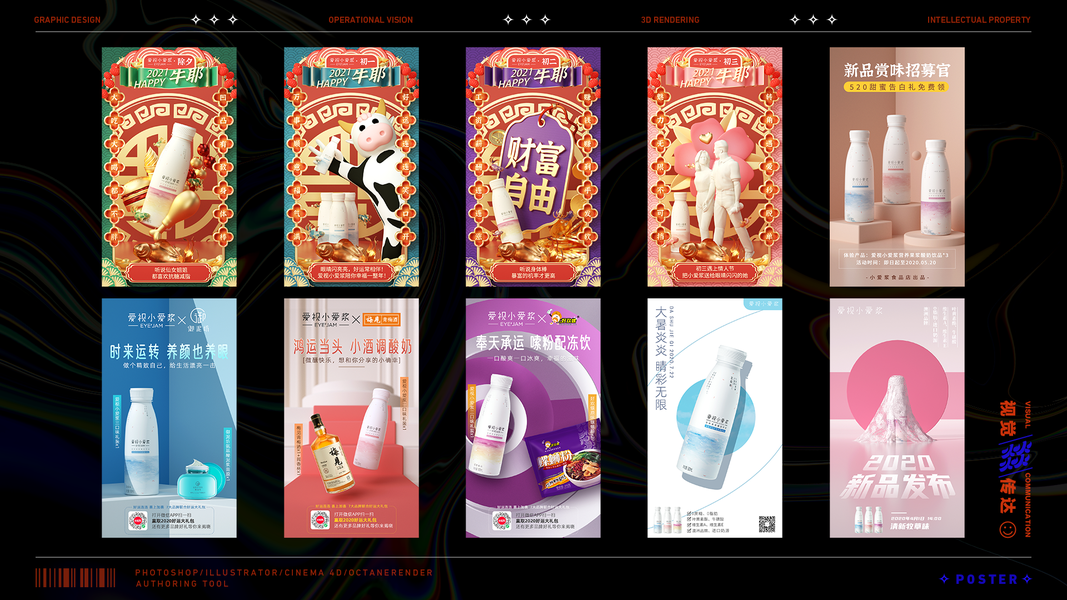The image size is (1067, 600).
Task: Click the QR code on 大暑炎炎 poster
Action: 767,524
